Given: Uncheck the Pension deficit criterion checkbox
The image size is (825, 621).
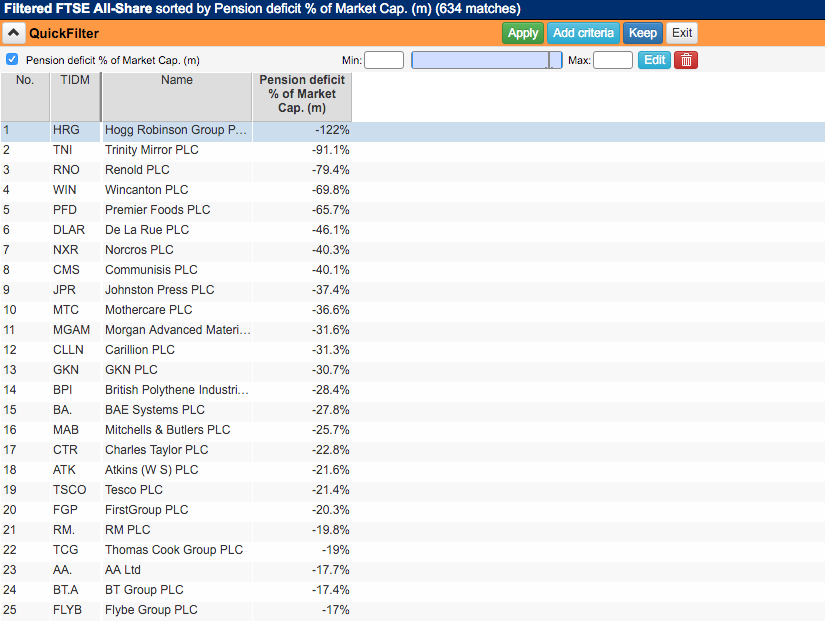Looking at the screenshot, I should coord(12,59).
